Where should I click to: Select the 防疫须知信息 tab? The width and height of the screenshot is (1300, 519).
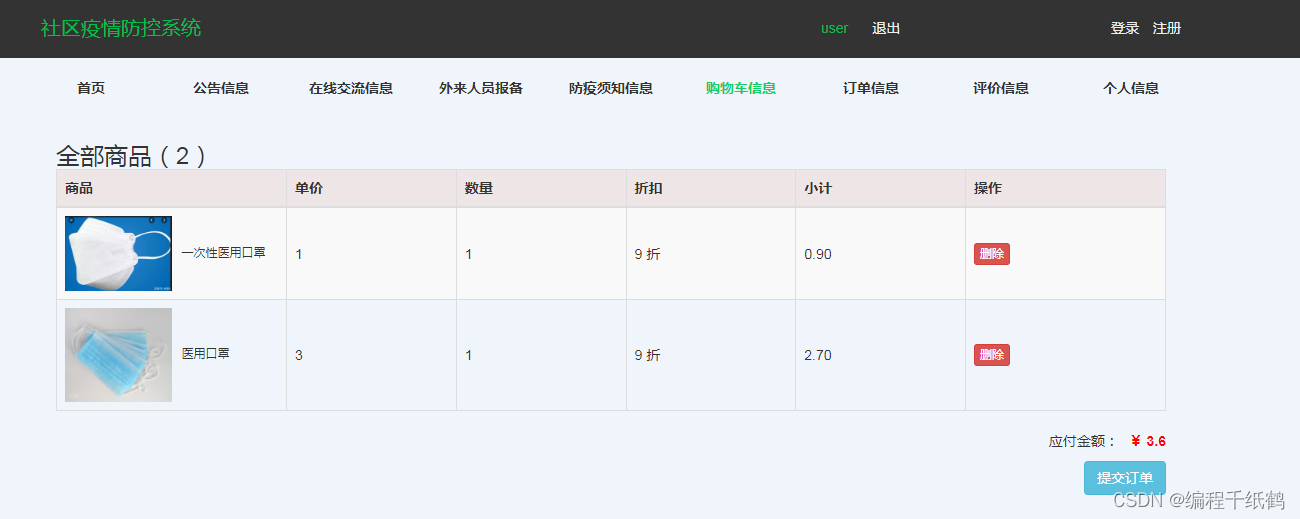611,88
